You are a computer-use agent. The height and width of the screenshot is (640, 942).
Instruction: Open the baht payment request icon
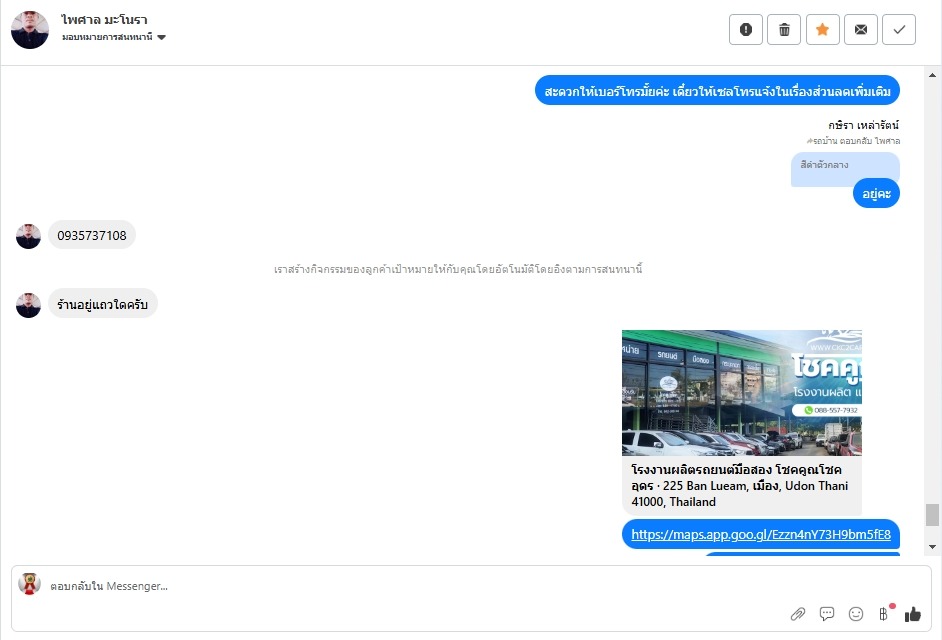point(884,614)
